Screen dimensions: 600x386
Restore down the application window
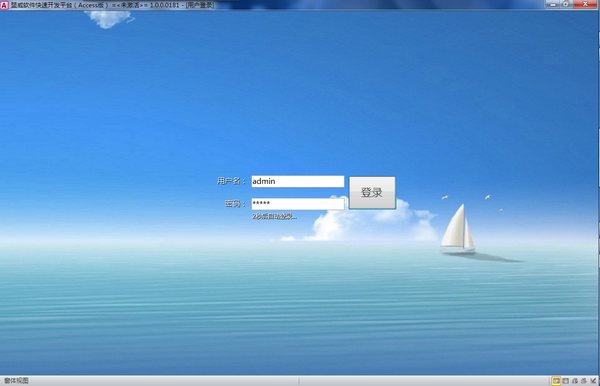coord(566,4)
